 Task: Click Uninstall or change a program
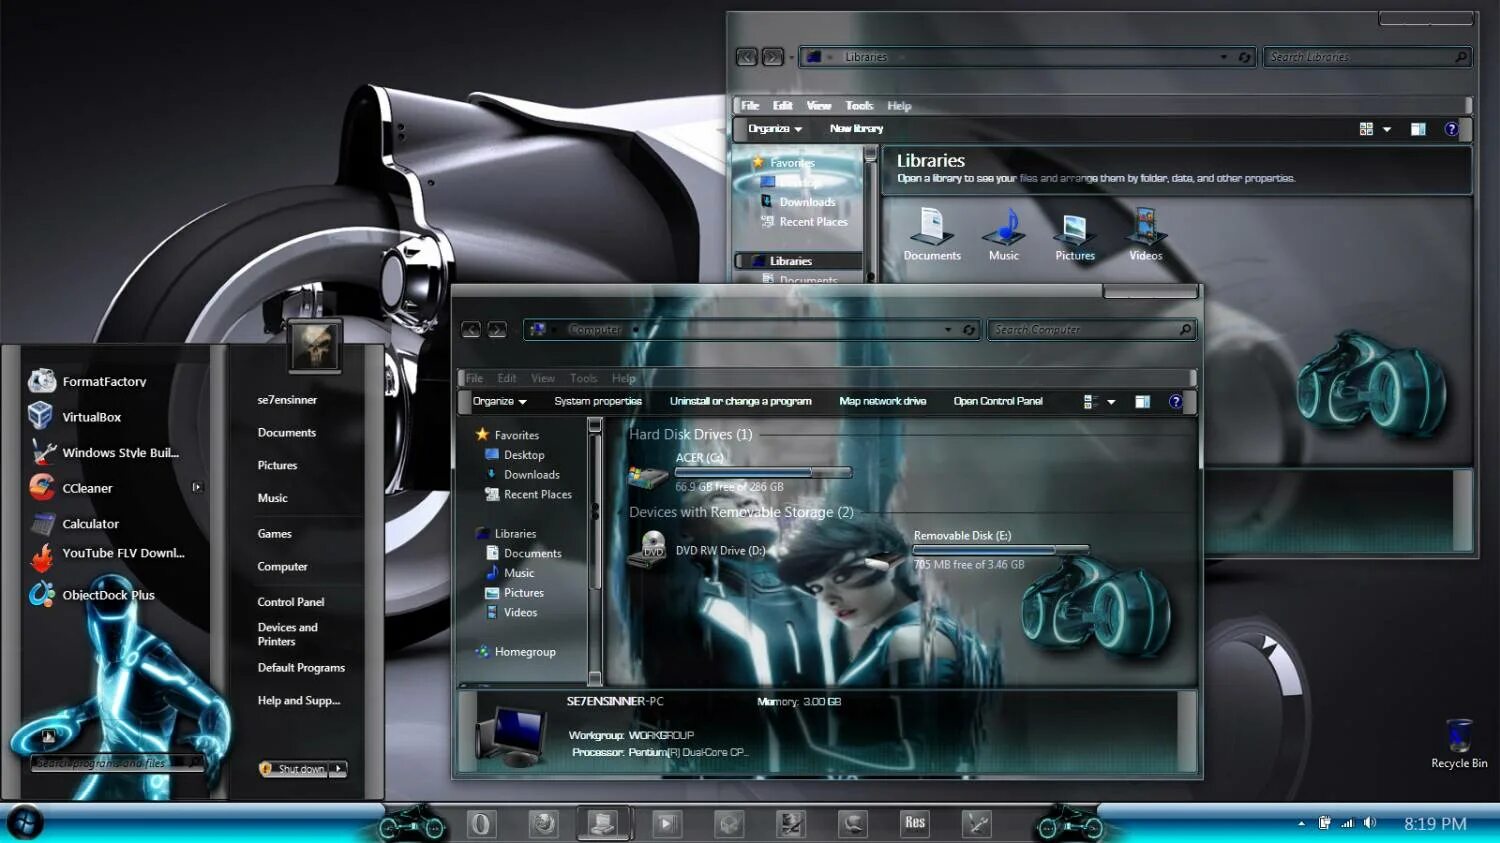[x=740, y=401]
